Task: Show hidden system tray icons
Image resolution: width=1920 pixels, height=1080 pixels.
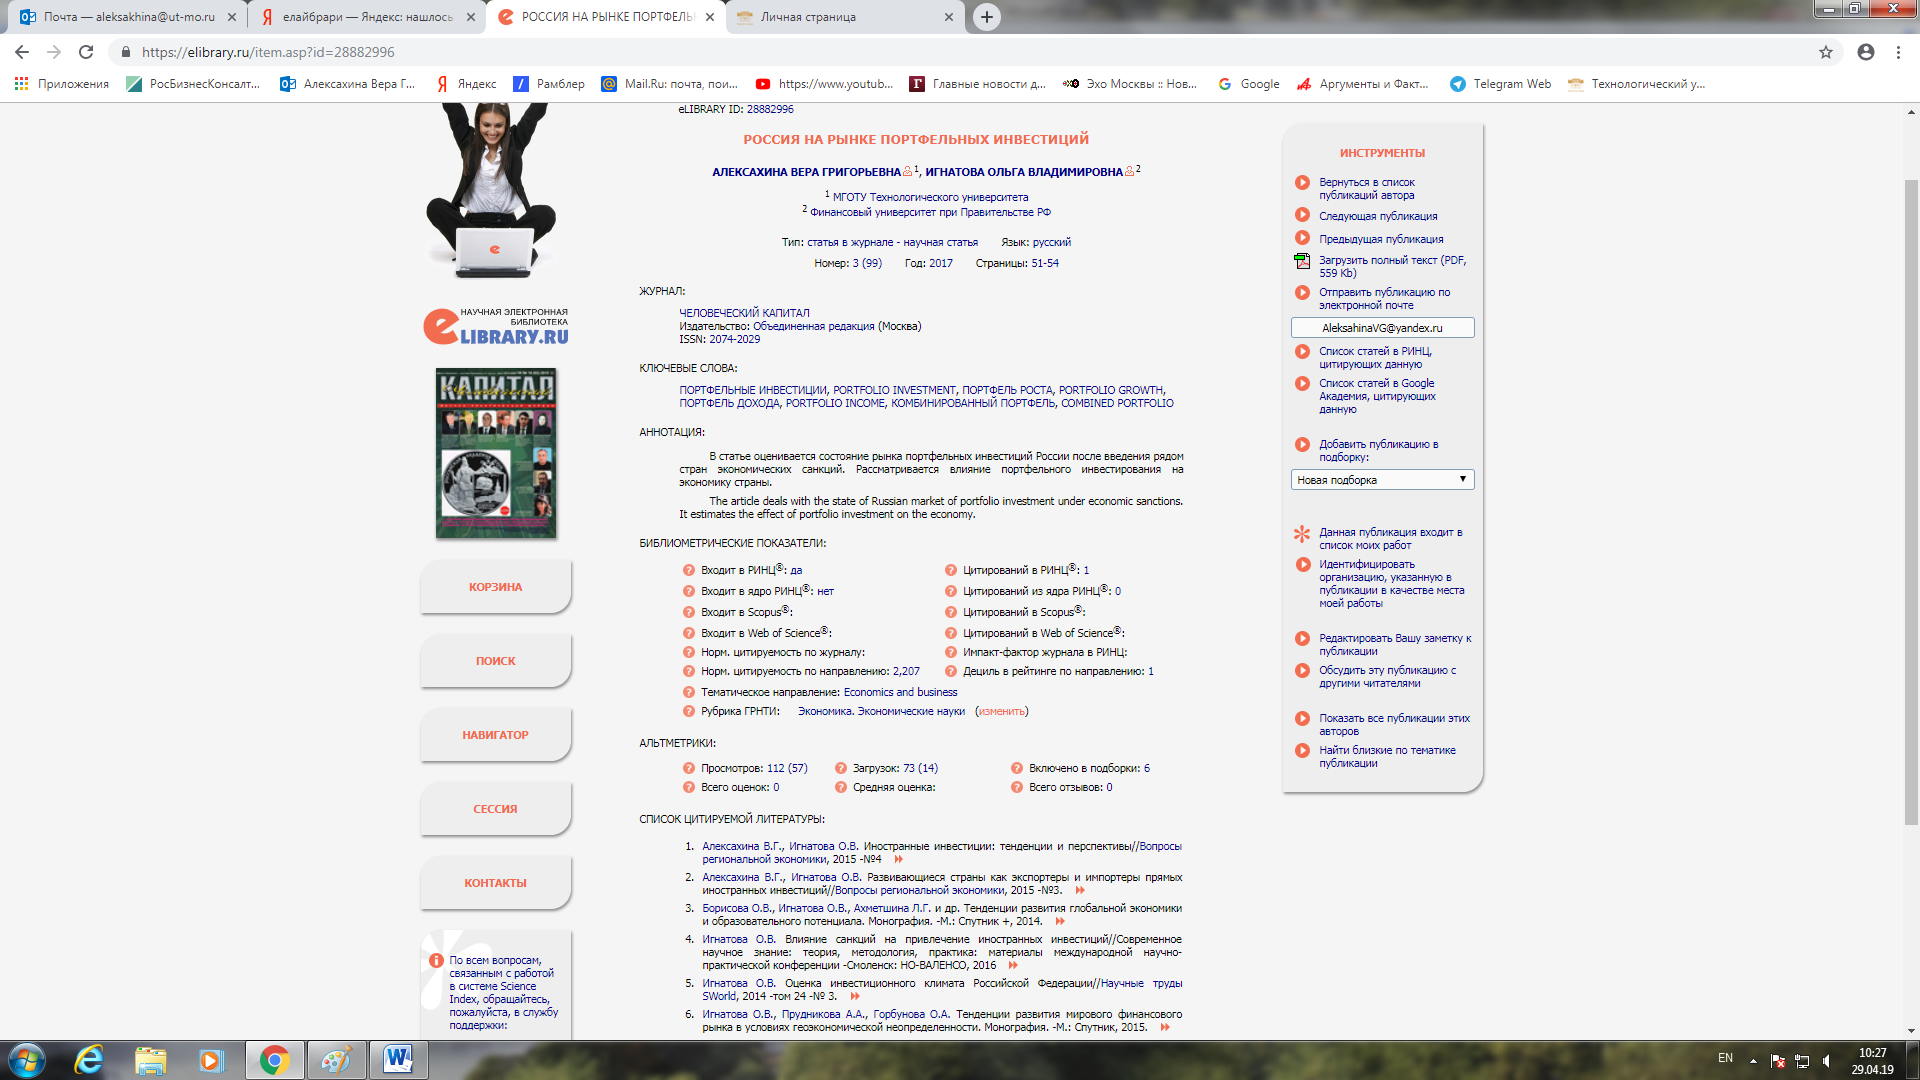Action: click(x=1753, y=1060)
